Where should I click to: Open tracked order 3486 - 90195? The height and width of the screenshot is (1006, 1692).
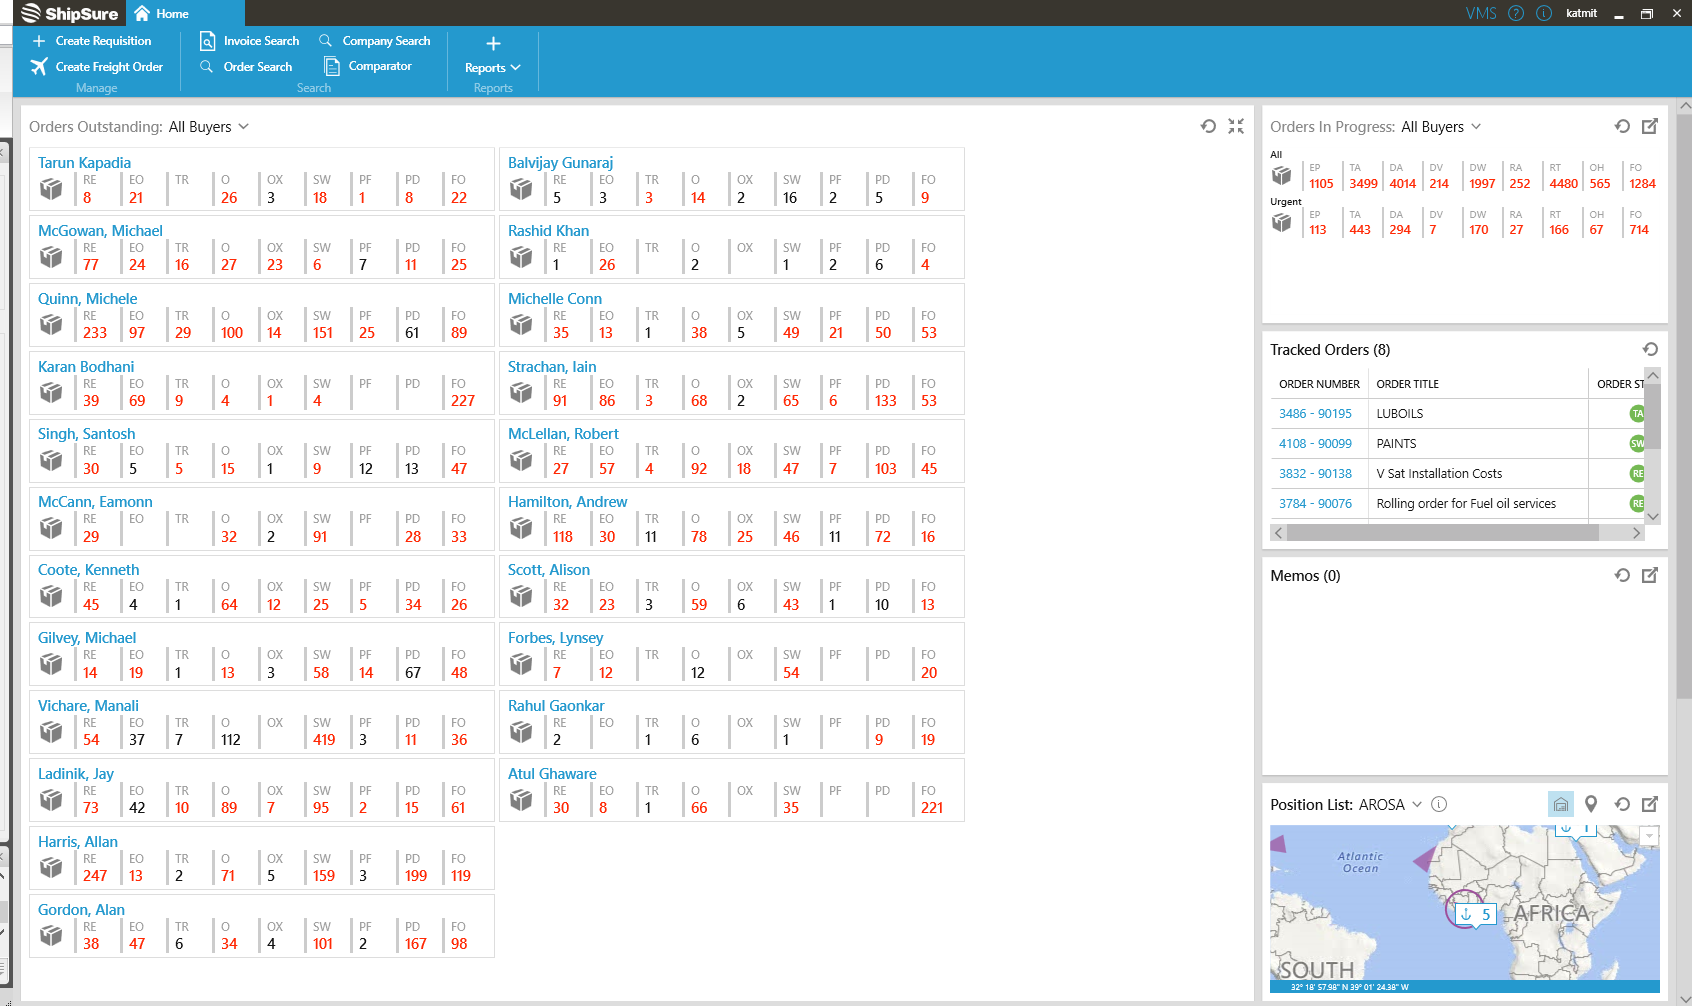coord(1315,414)
